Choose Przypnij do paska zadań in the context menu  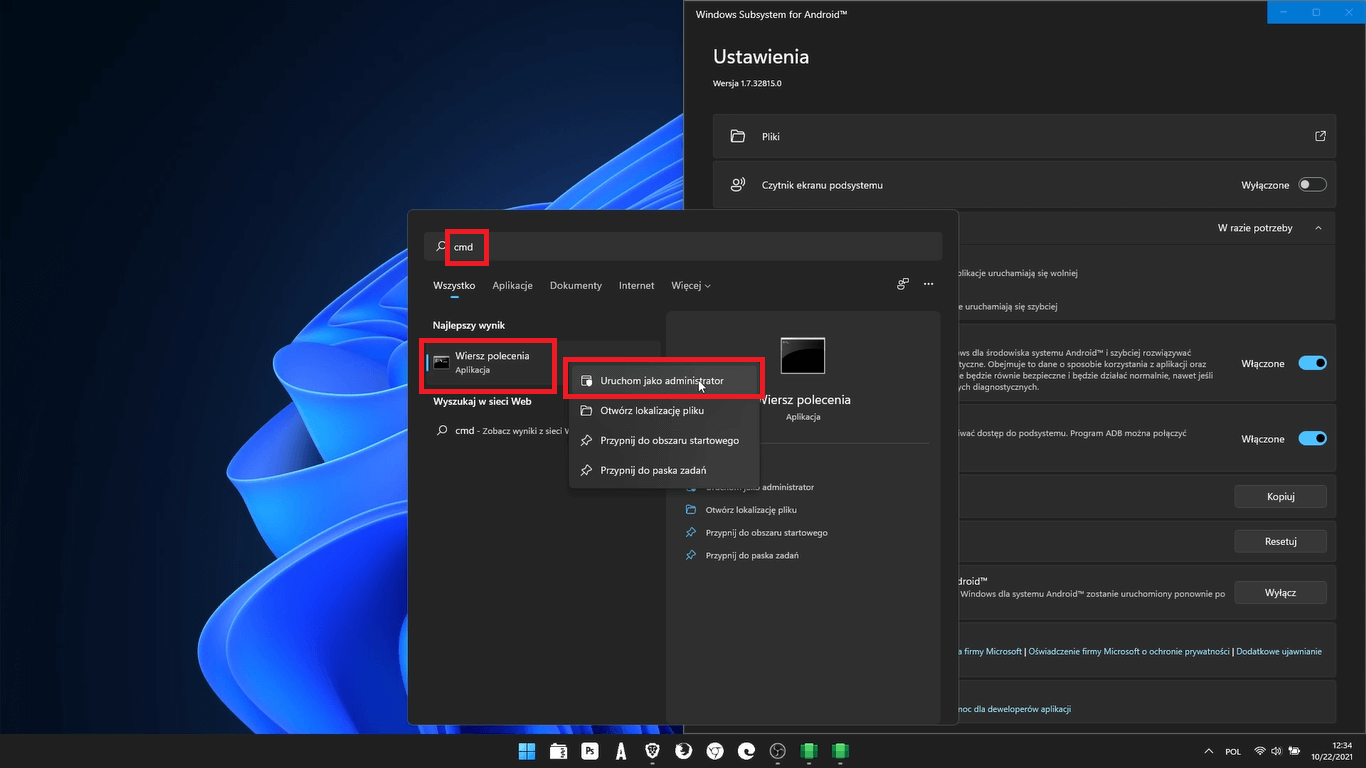(x=664, y=470)
